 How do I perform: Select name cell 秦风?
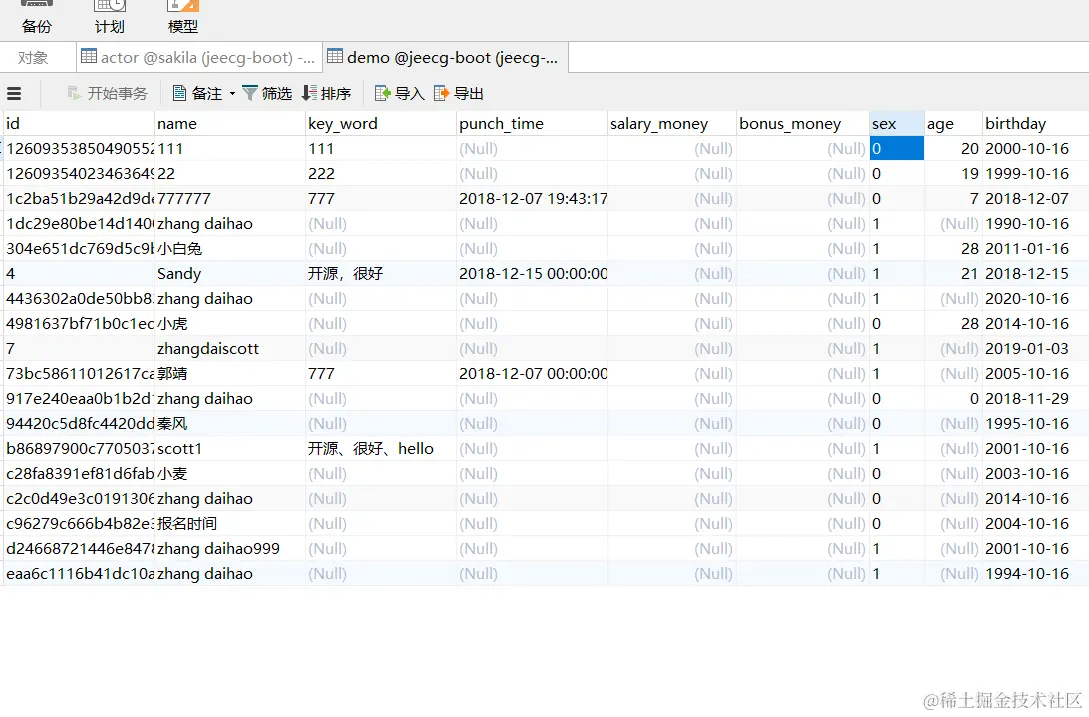point(230,424)
